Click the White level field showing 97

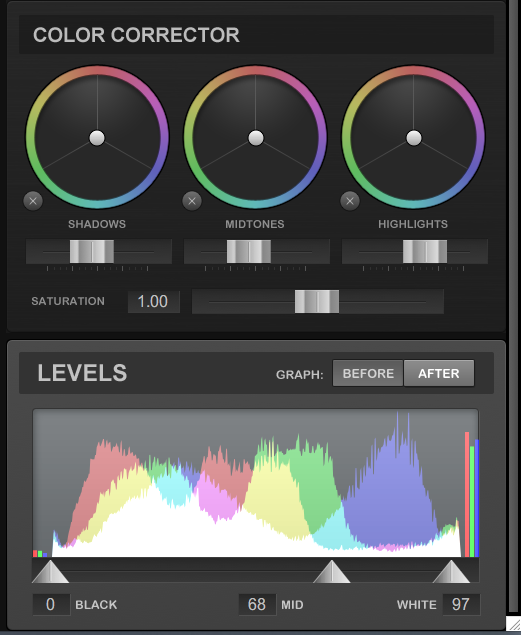tap(461, 605)
